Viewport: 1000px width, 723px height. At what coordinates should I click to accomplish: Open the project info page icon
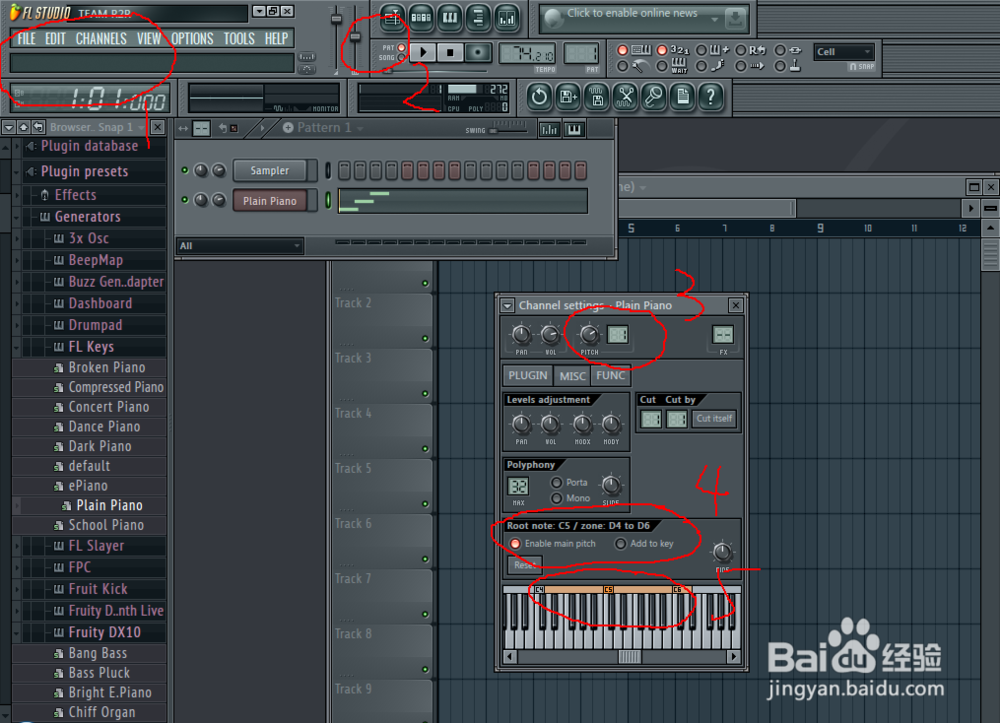coord(682,97)
